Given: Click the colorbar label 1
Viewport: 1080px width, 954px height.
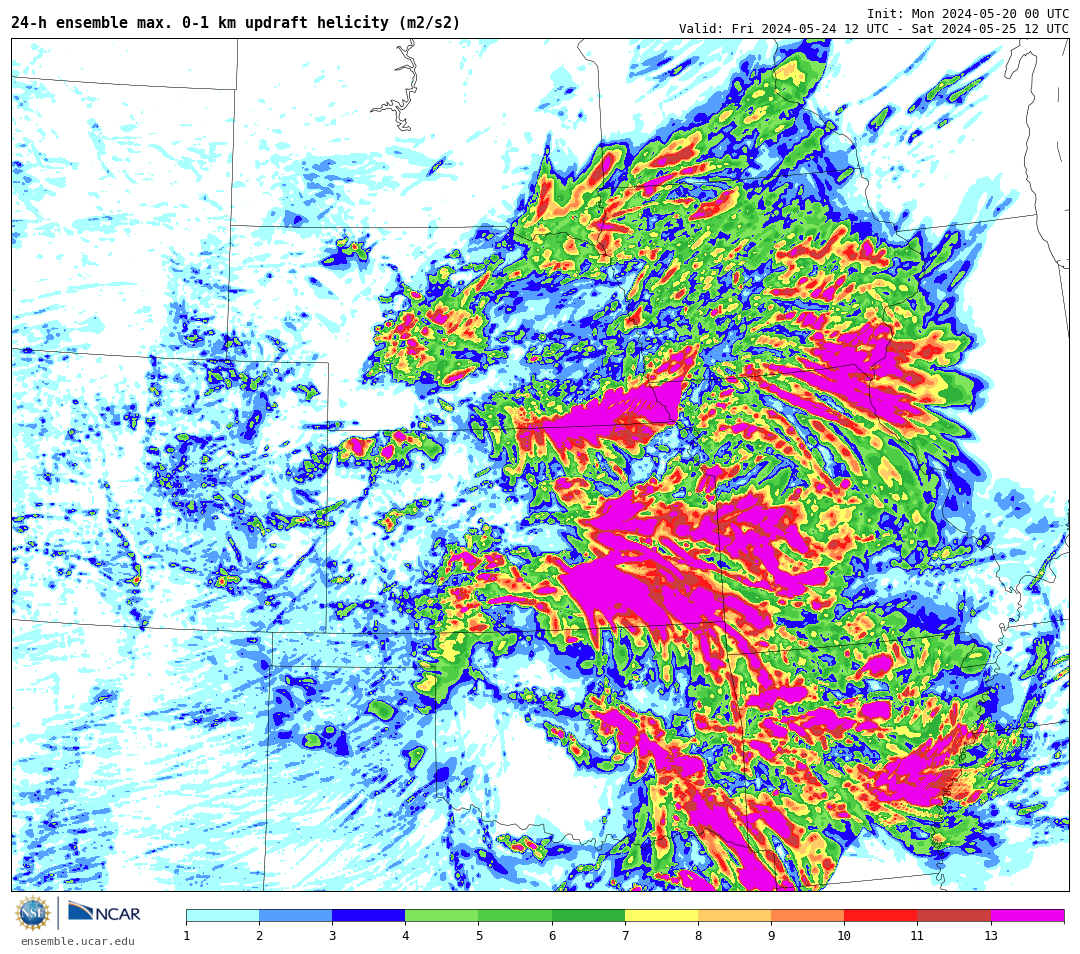Looking at the screenshot, I should point(187,935).
